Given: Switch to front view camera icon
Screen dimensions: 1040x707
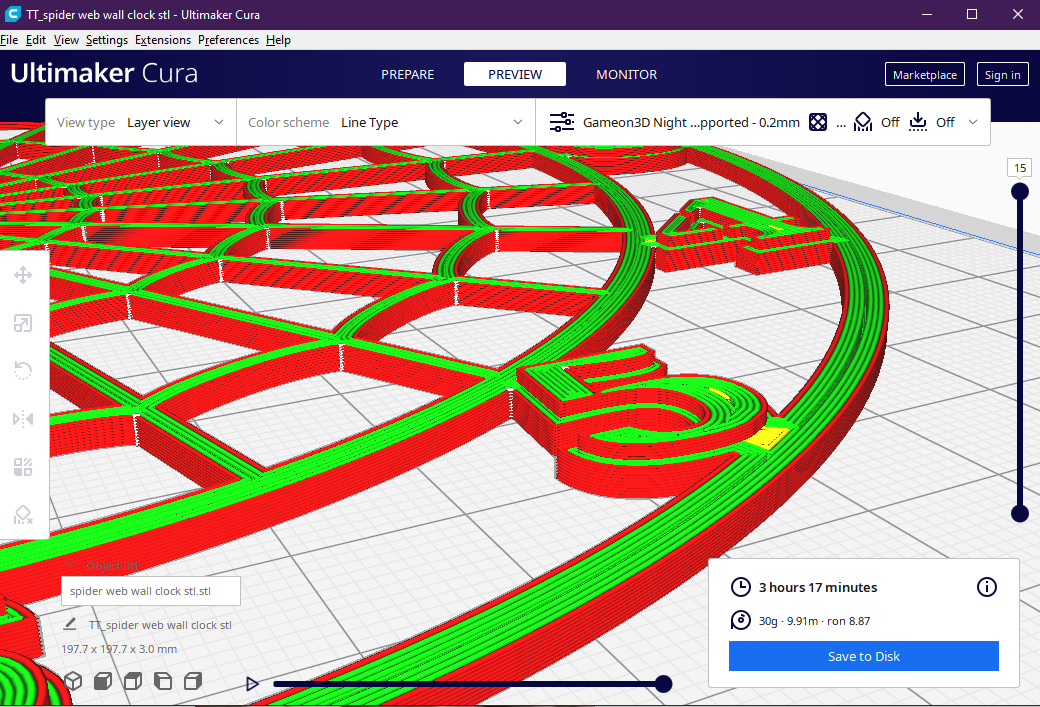Looking at the screenshot, I should tap(103, 681).
